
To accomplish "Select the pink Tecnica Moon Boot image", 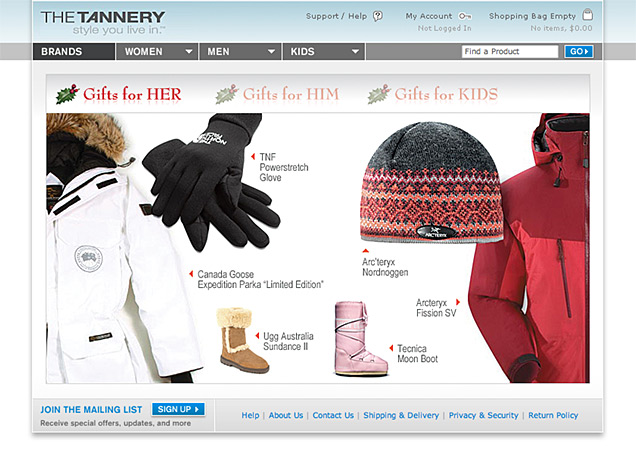I will tap(360, 339).
